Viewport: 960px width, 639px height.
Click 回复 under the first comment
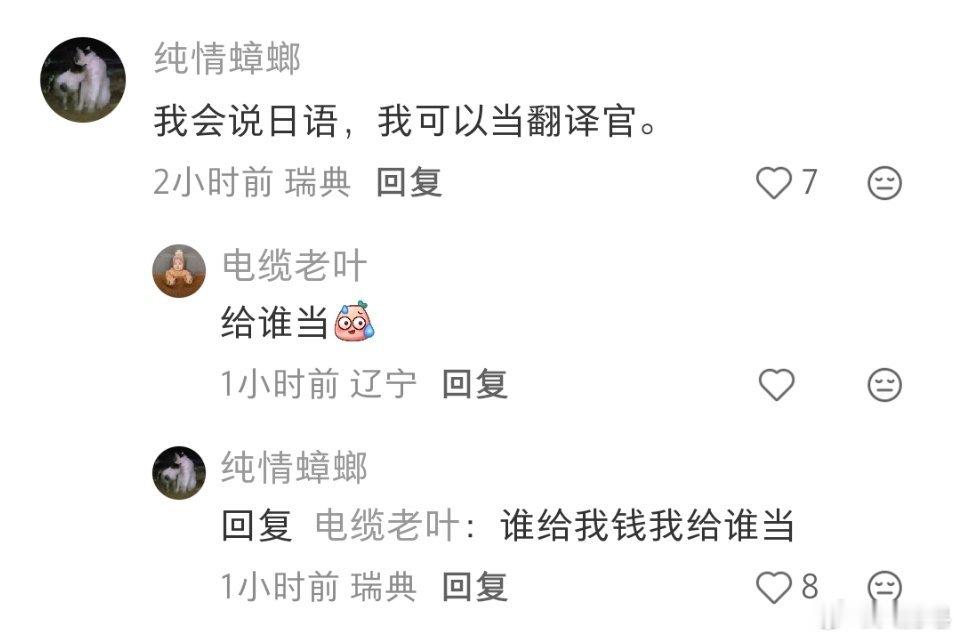tap(409, 182)
